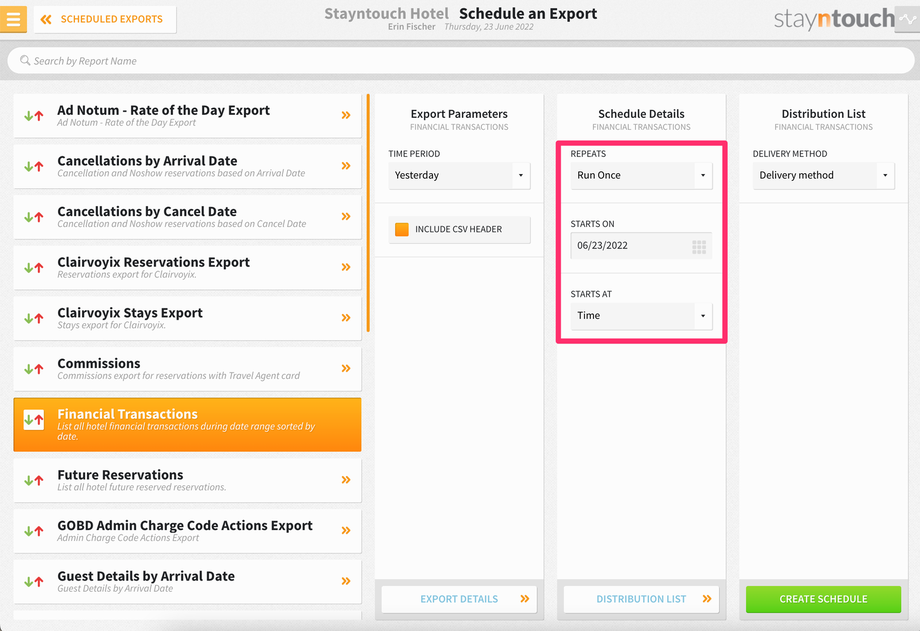Select Clairvoyix Stays Export report

(187, 318)
